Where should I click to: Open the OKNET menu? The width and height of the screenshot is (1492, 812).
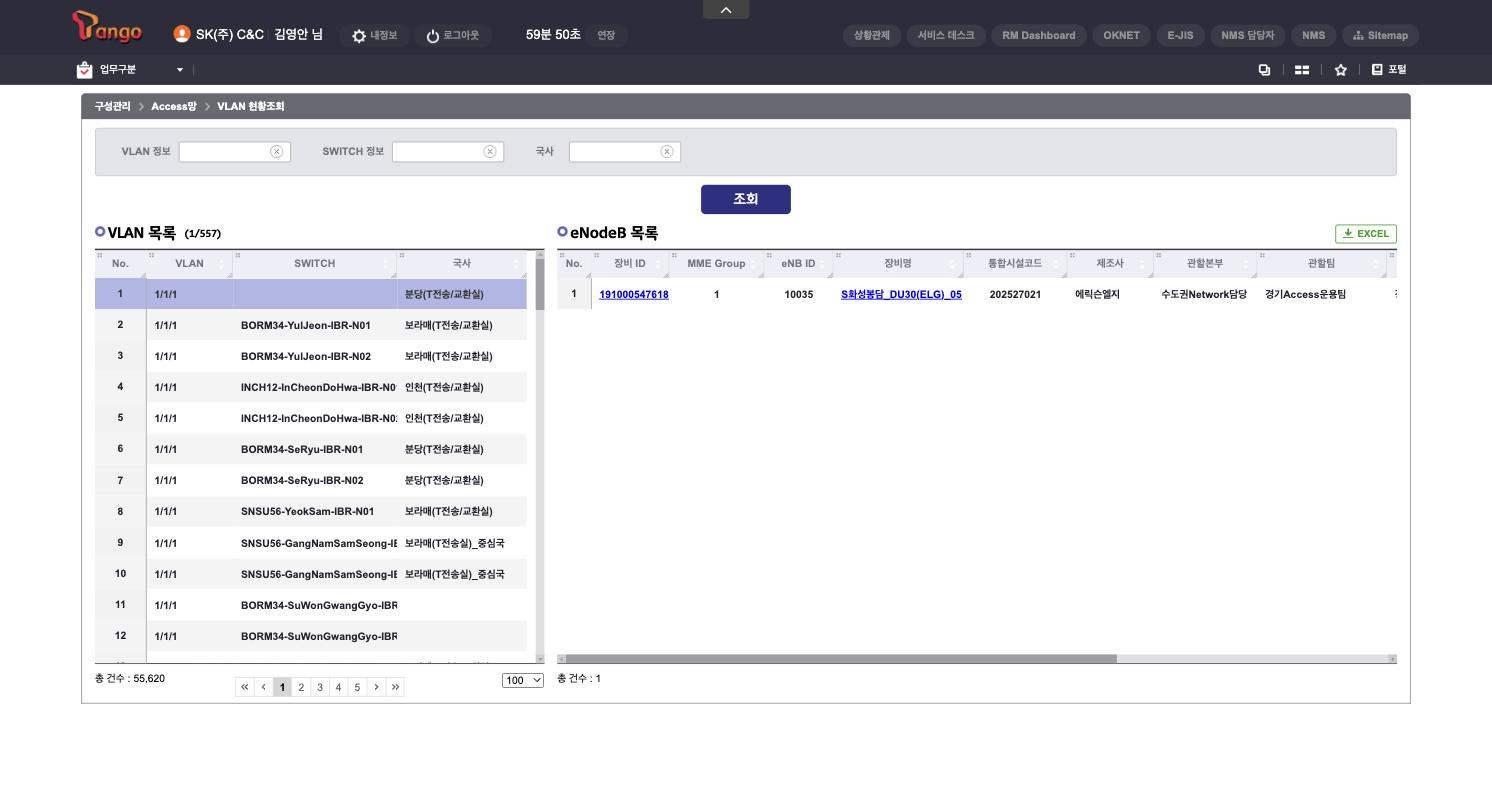point(1121,35)
